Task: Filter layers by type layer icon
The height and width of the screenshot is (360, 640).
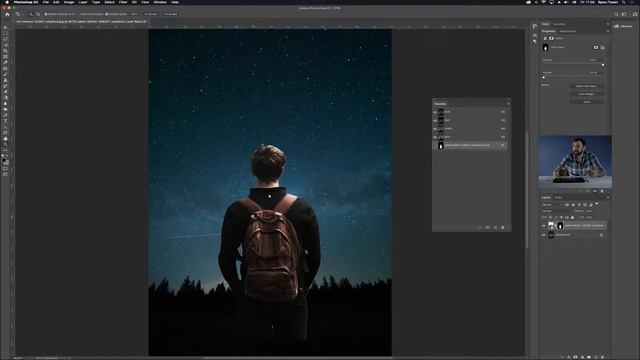Action: coord(579,204)
